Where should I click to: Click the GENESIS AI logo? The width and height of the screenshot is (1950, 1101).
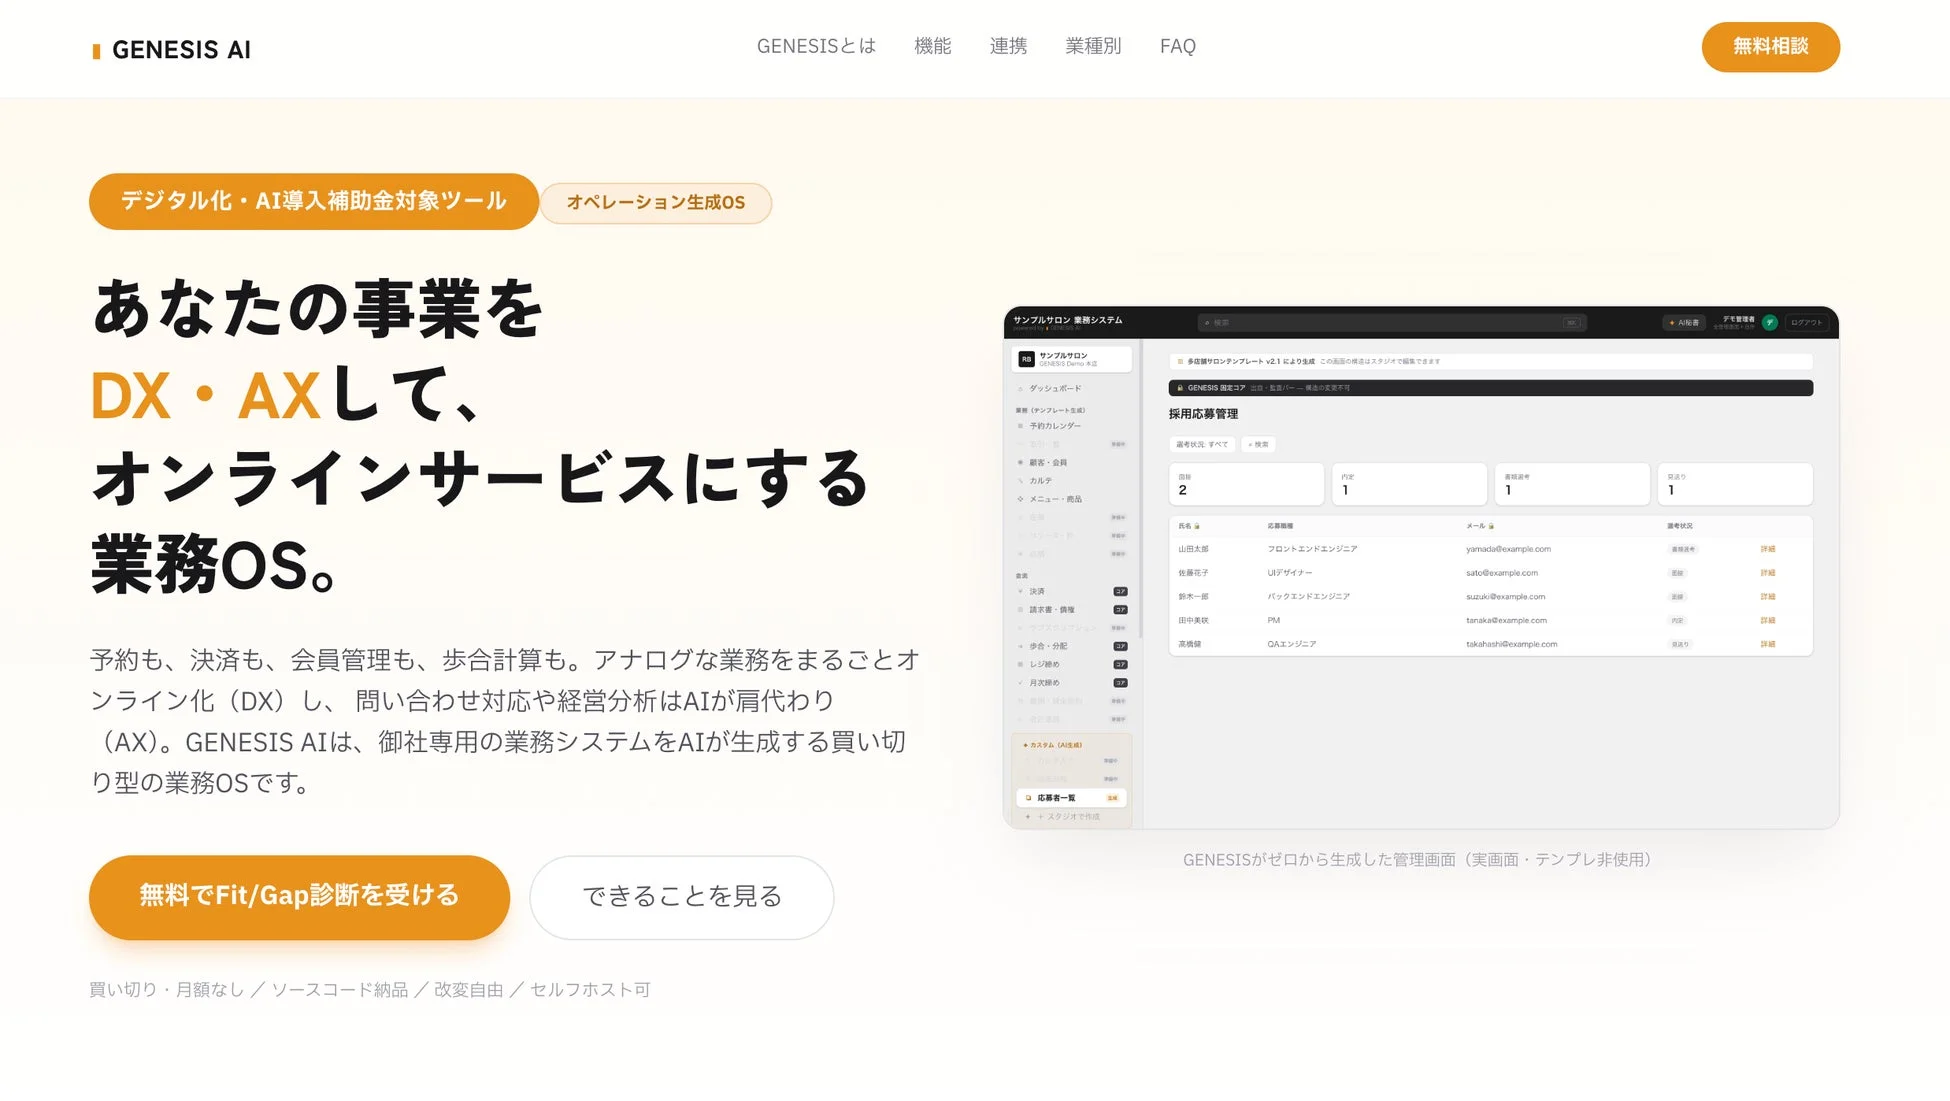(171, 49)
